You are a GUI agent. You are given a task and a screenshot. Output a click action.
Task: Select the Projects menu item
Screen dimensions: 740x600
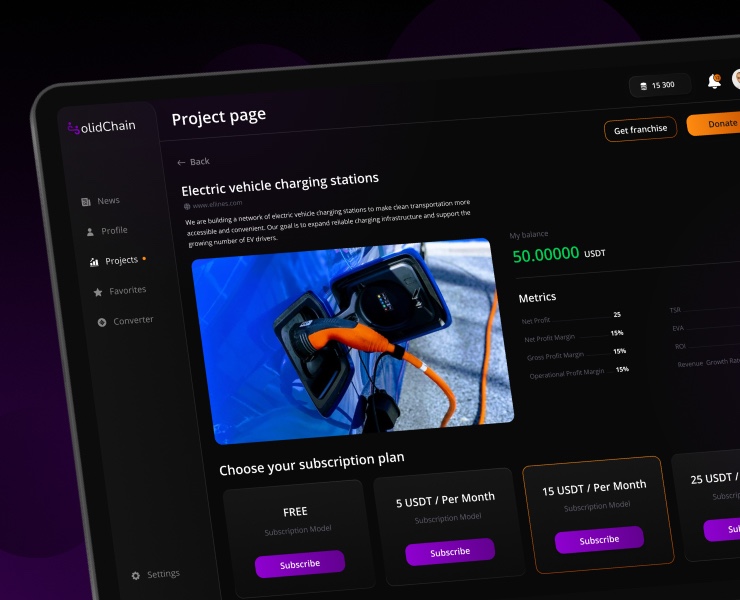tap(118, 261)
